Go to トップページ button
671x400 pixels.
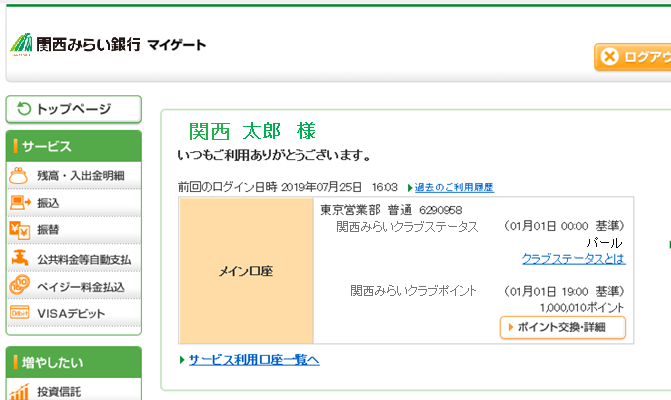(74, 109)
